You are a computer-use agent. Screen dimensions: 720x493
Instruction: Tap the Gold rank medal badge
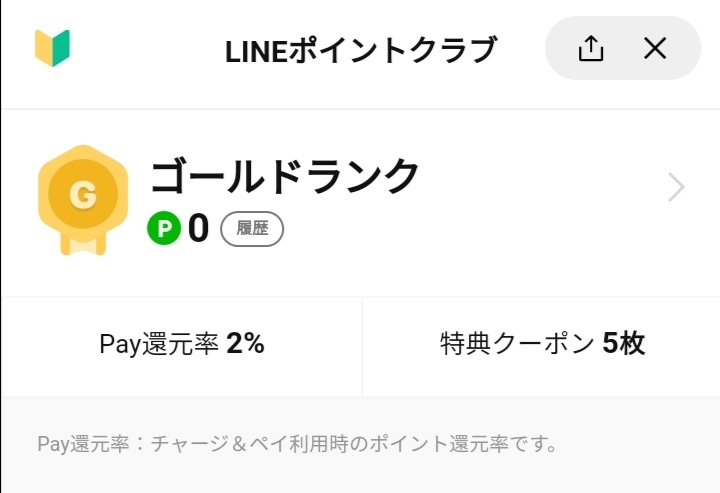[x=83, y=197]
